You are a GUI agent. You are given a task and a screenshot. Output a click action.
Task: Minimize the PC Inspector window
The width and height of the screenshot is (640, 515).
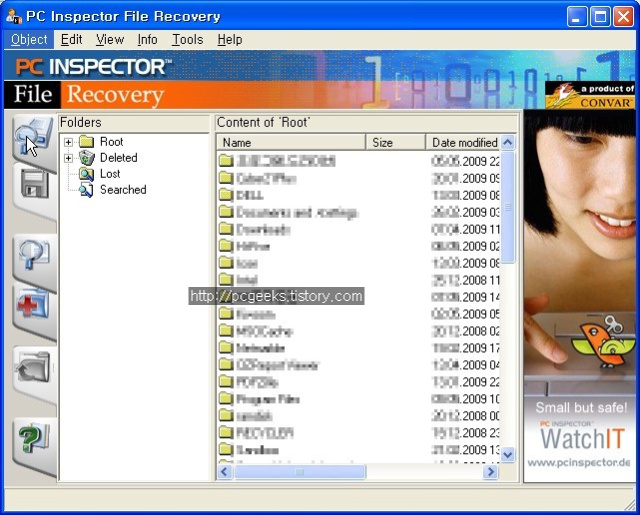coord(576,17)
